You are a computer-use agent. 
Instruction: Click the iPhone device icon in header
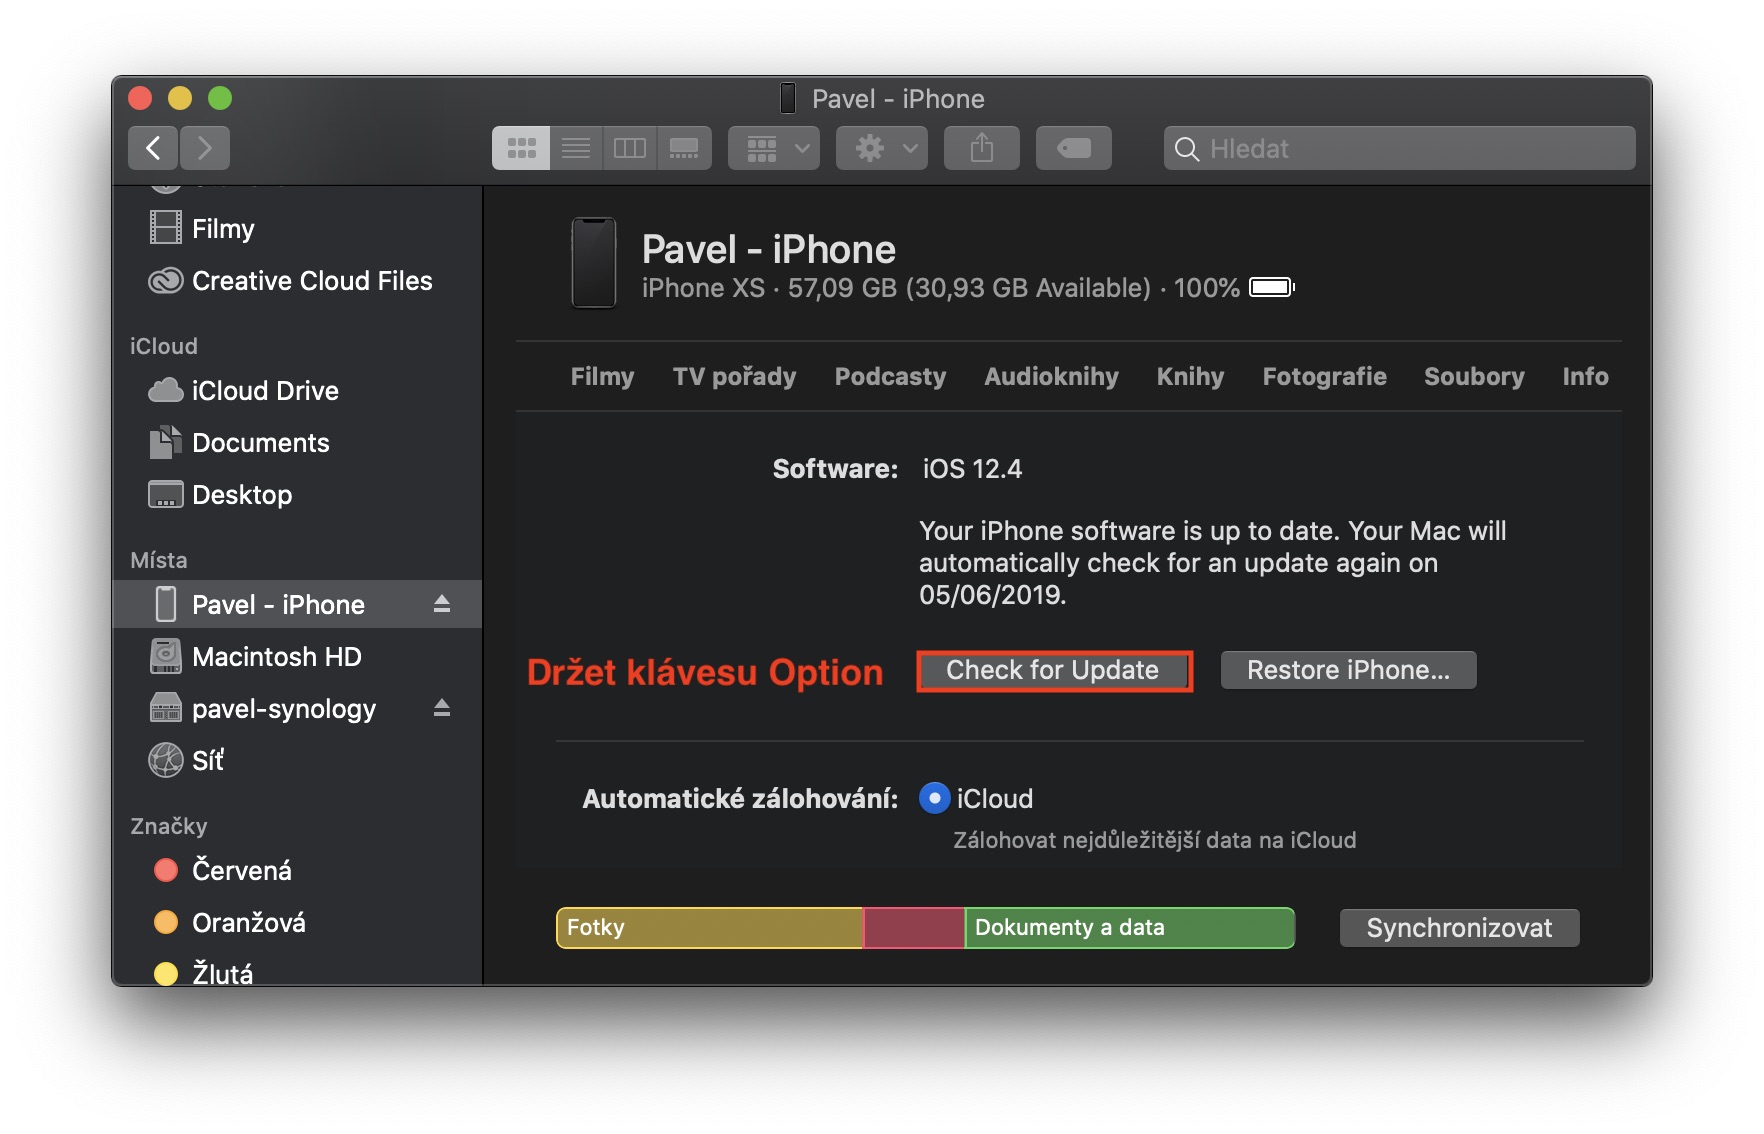click(594, 263)
